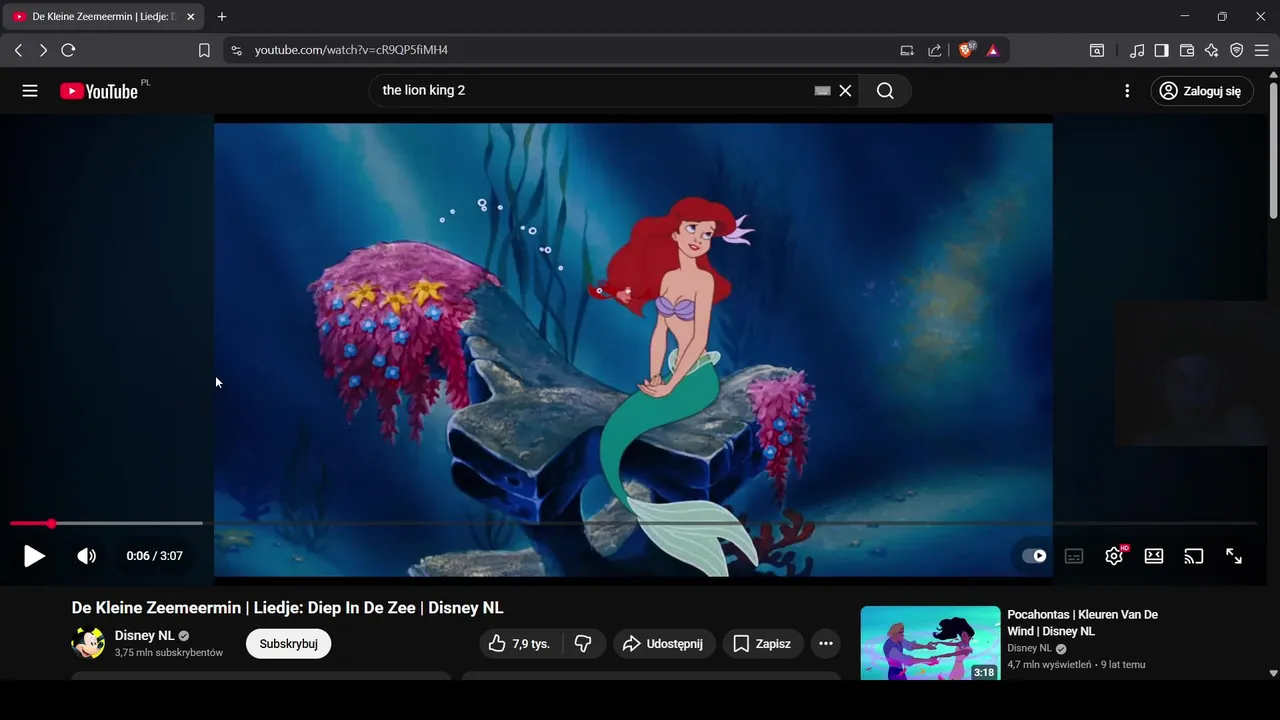Open the Disney NL channel avatar

[x=88, y=643]
